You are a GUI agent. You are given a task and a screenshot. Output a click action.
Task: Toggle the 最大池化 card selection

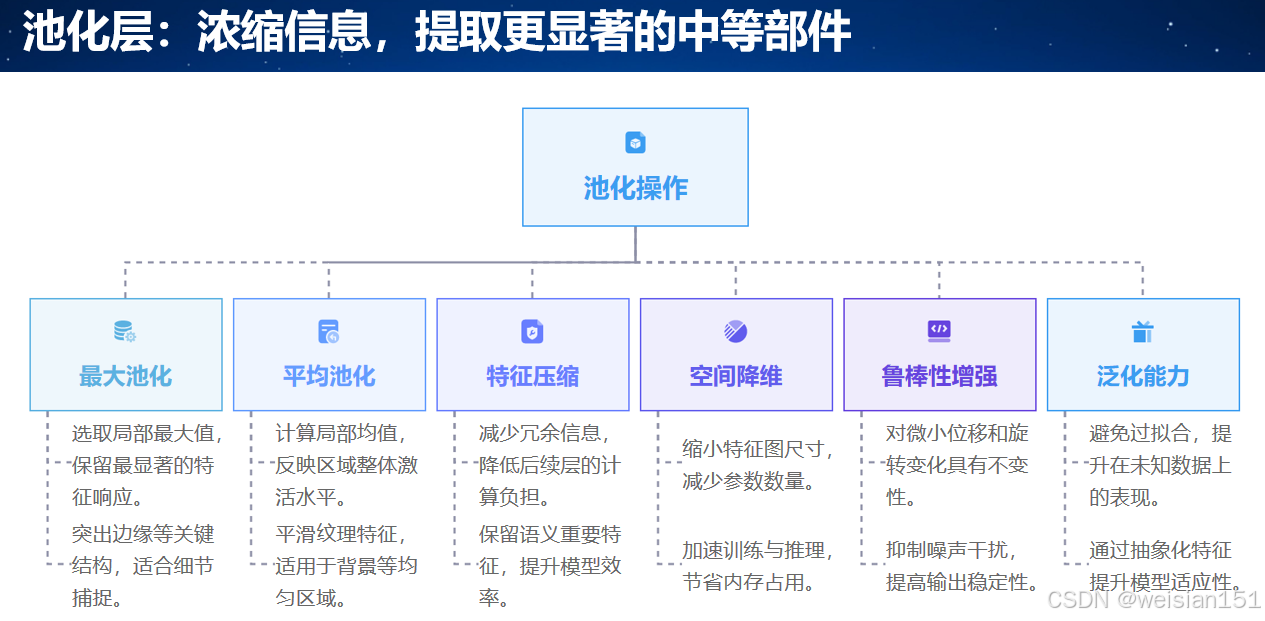pos(126,354)
